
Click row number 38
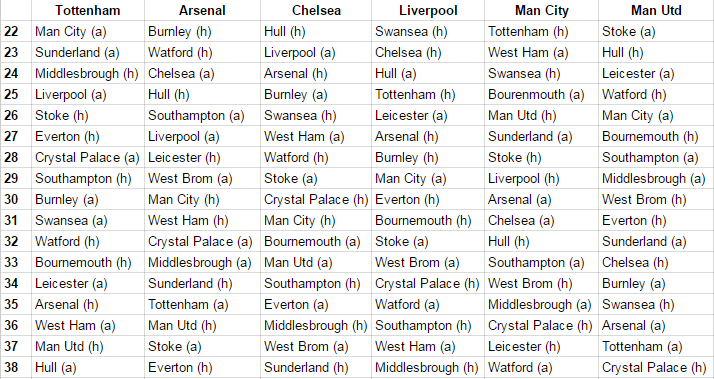click(x=16, y=368)
